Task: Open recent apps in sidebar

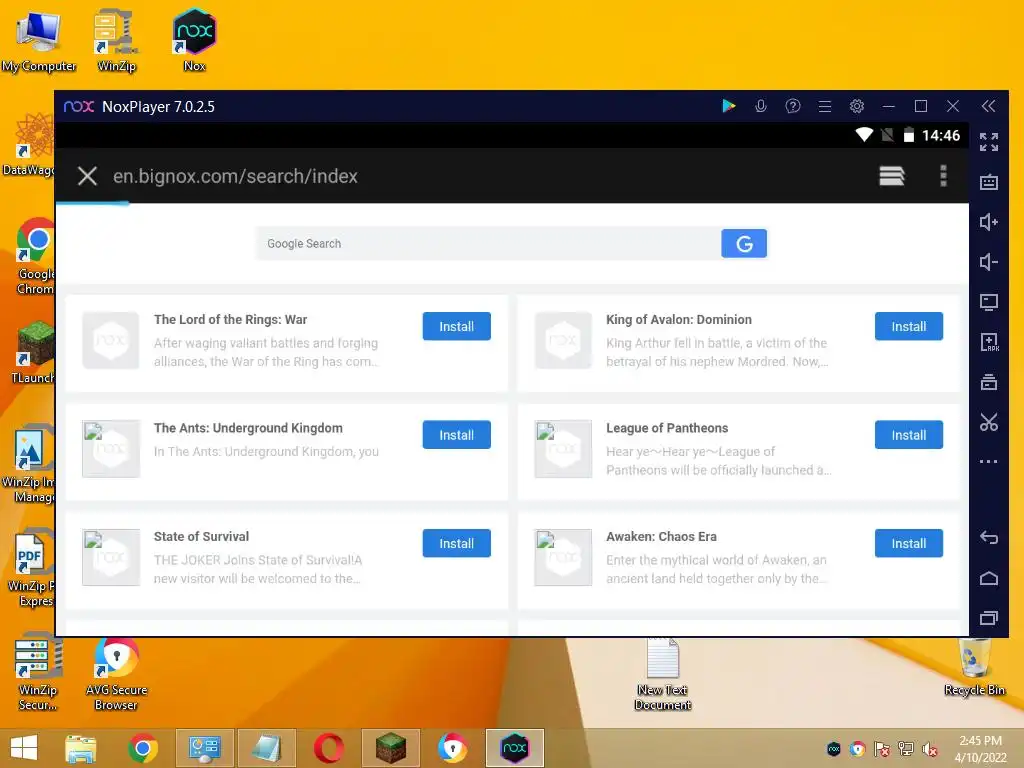Action: [989, 618]
